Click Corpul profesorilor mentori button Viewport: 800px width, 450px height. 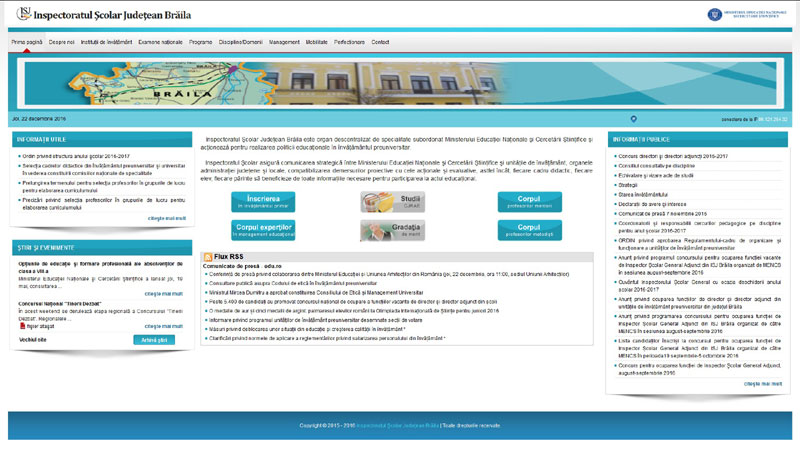click(x=529, y=202)
